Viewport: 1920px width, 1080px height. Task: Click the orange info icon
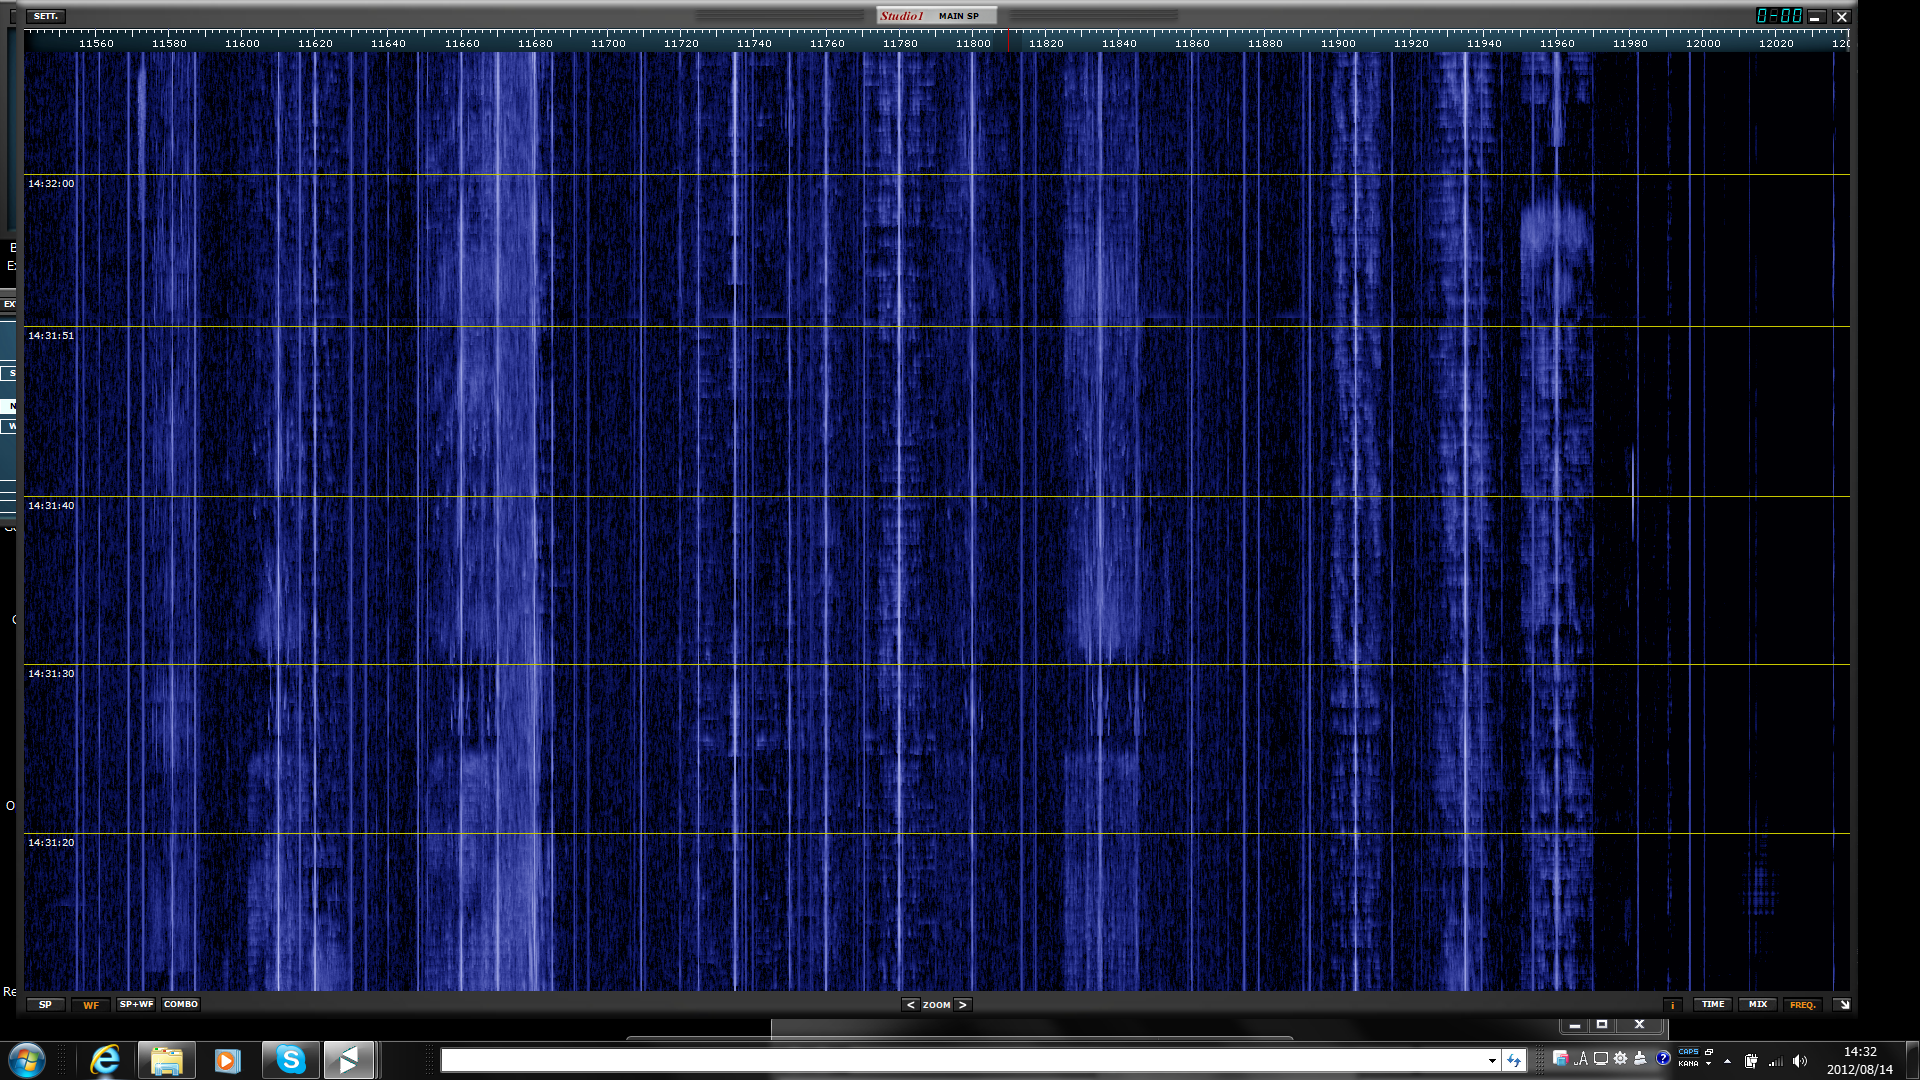[x=1672, y=1005]
